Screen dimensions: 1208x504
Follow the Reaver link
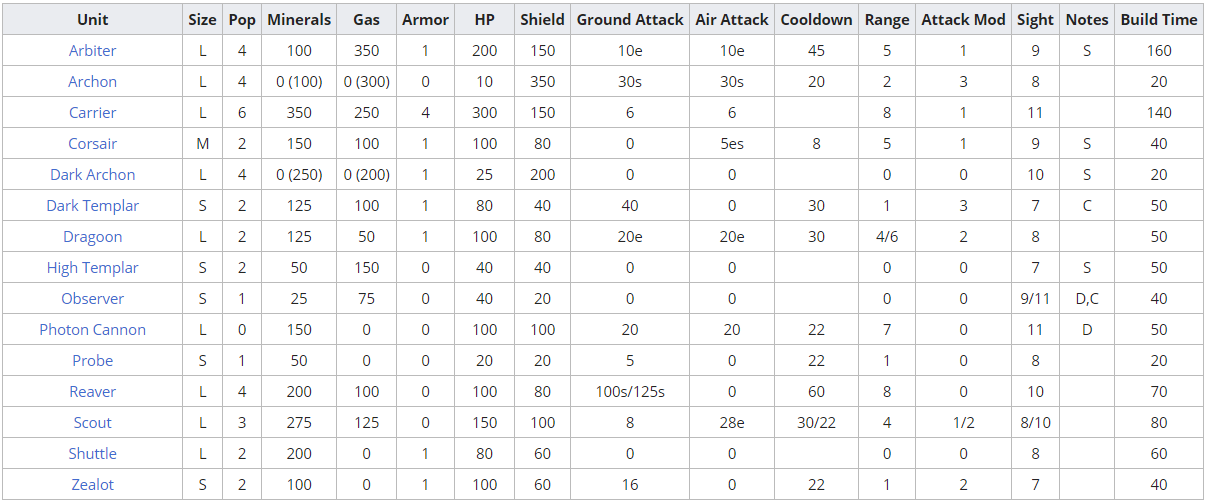click(x=92, y=392)
